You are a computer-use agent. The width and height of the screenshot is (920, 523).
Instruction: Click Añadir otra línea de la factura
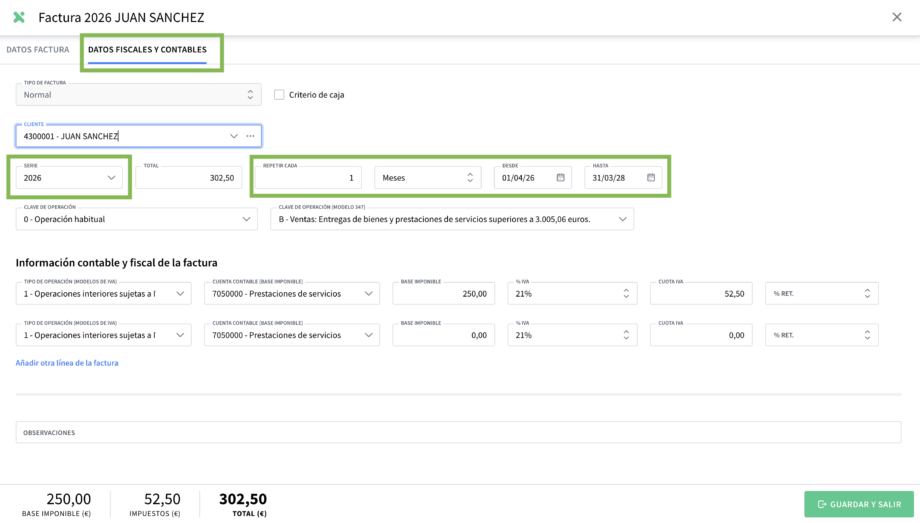point(67,363)
